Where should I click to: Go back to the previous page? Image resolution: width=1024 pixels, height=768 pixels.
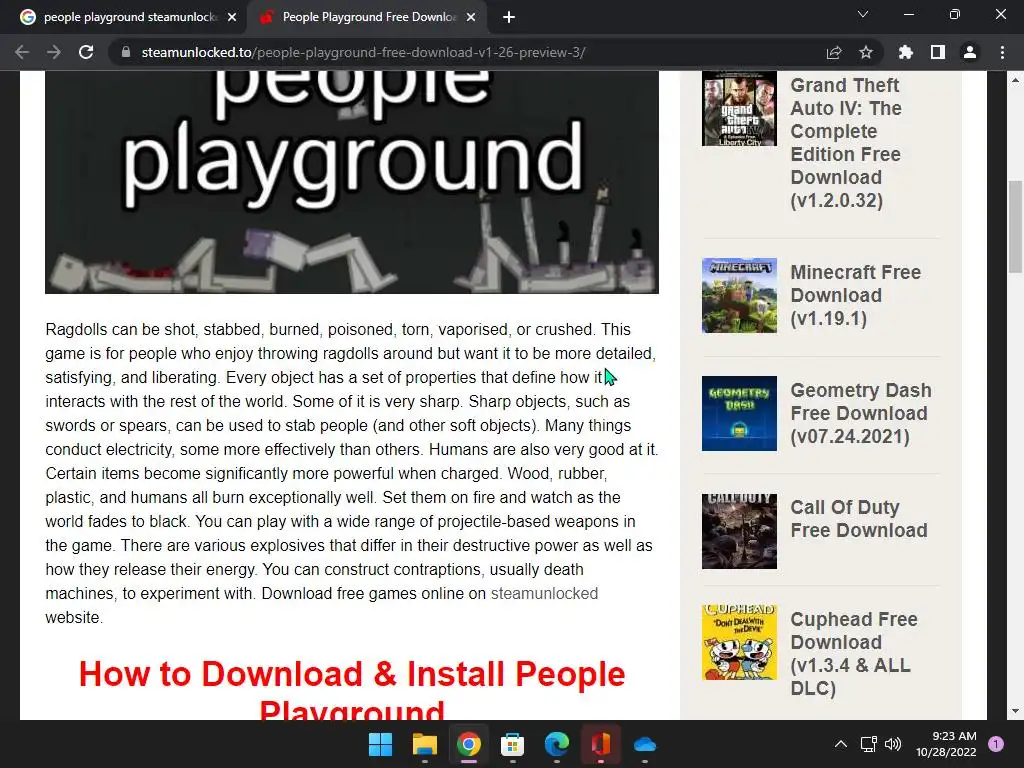pyautogui.click(x=22, y=52)
